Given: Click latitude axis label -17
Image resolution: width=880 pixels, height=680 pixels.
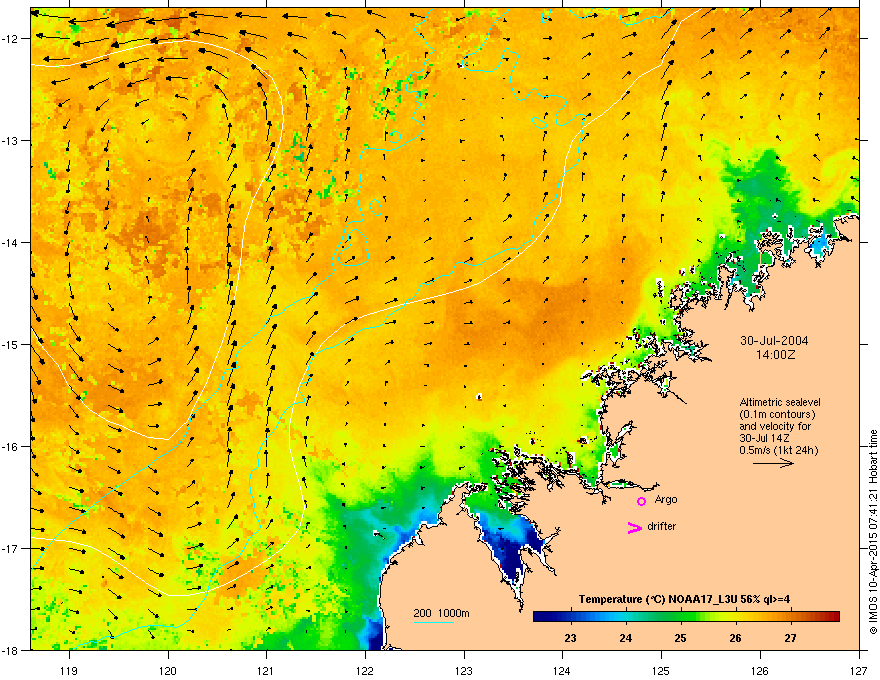Looking at the screenshot, I should tap(11, 549).
